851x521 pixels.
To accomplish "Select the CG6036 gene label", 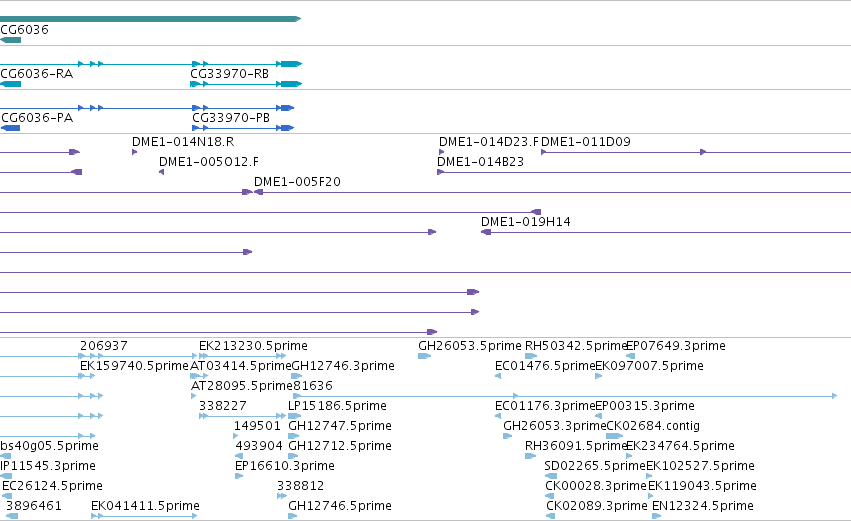I will click(24, 29).
